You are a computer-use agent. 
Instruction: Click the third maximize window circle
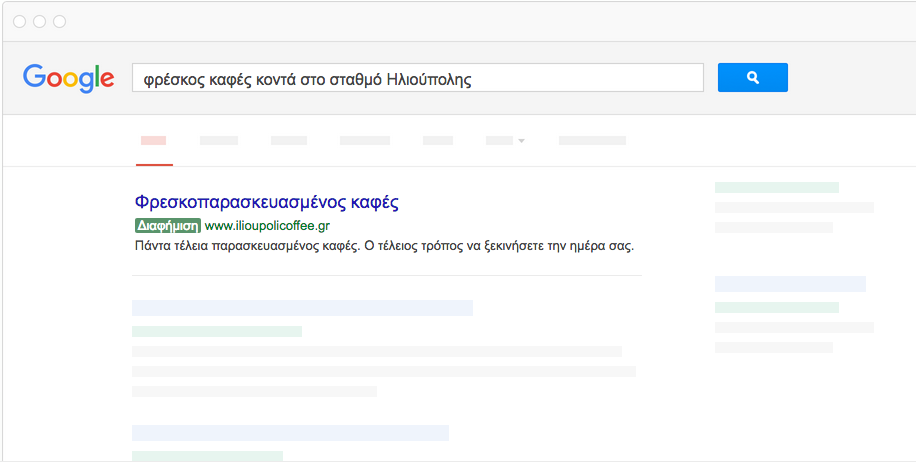(x=59, y=22)
